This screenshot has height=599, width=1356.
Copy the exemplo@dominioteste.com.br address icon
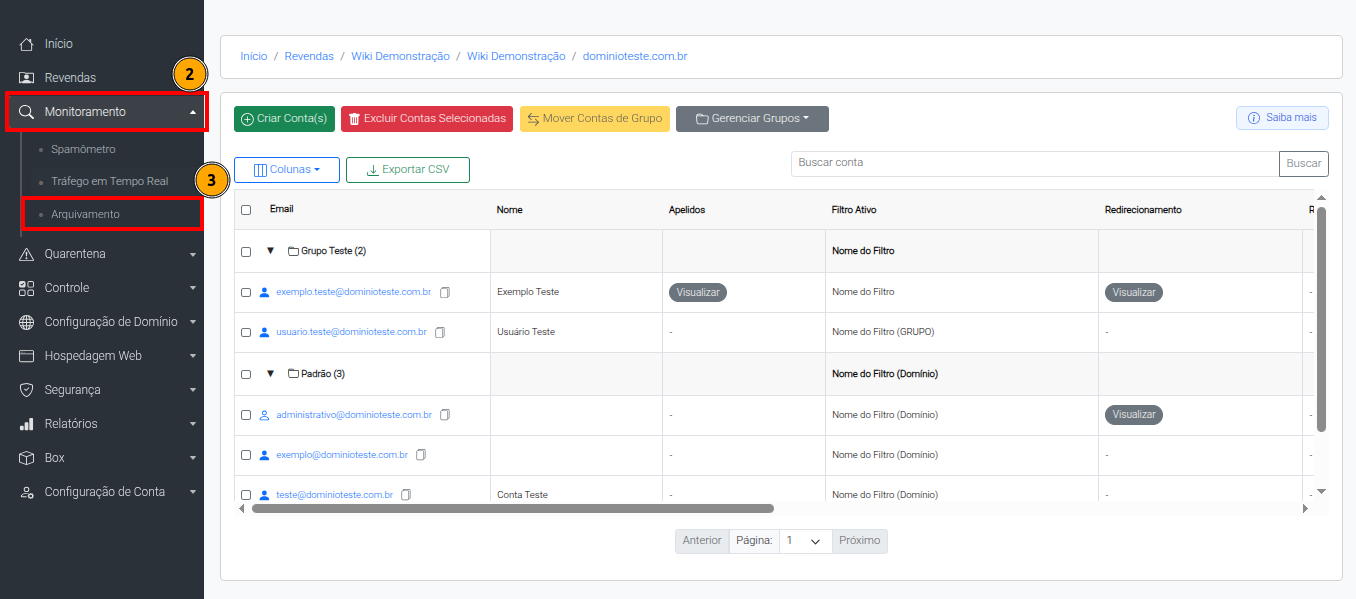[421, 454]
